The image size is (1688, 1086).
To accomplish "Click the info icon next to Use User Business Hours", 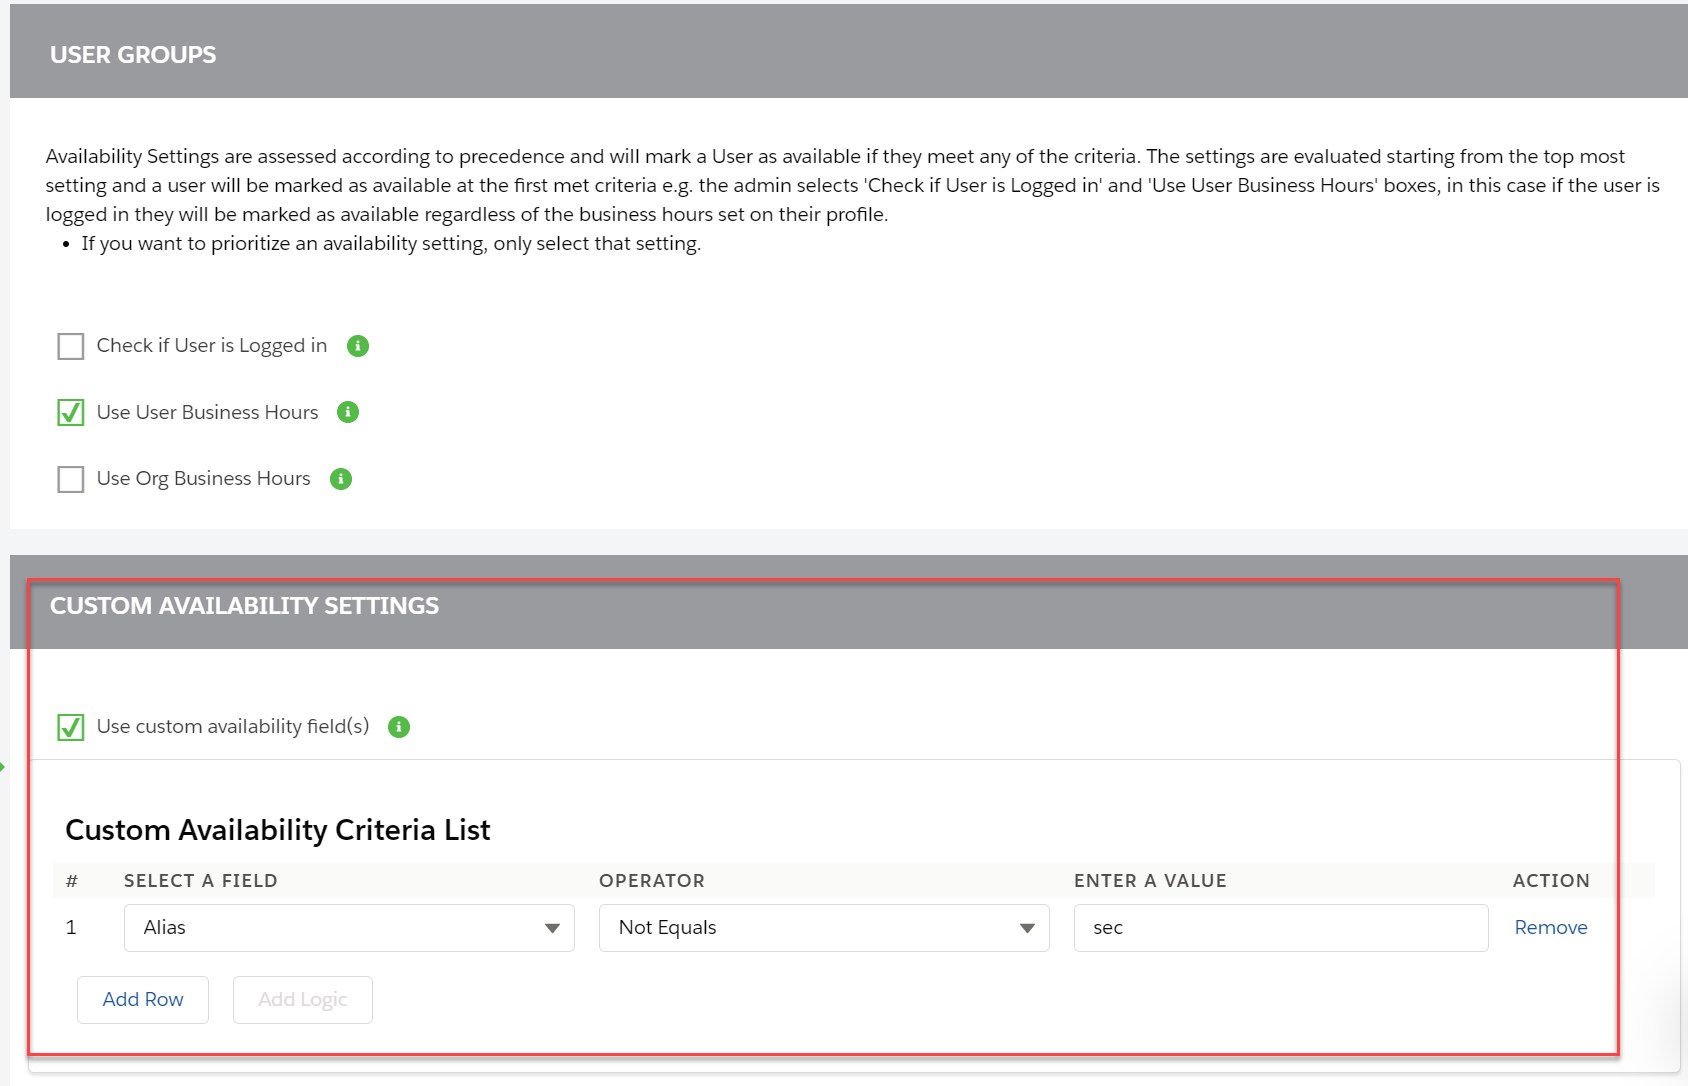I will pyautogui.click(x=347, y=412).
